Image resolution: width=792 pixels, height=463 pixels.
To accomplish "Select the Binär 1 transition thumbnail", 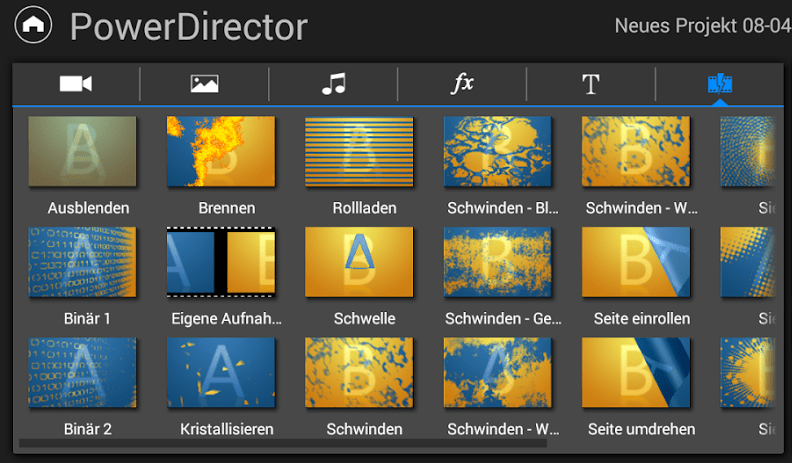I will (82, 262).
